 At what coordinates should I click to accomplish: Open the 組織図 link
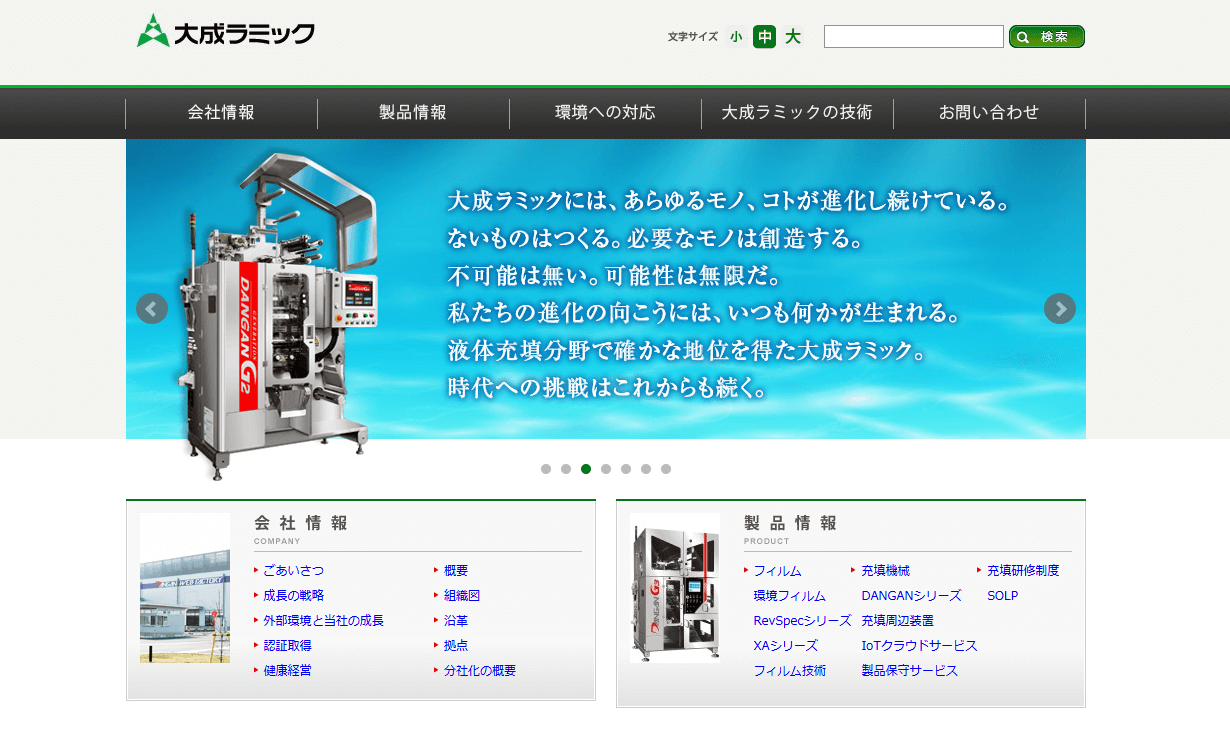tap(462, 596)
